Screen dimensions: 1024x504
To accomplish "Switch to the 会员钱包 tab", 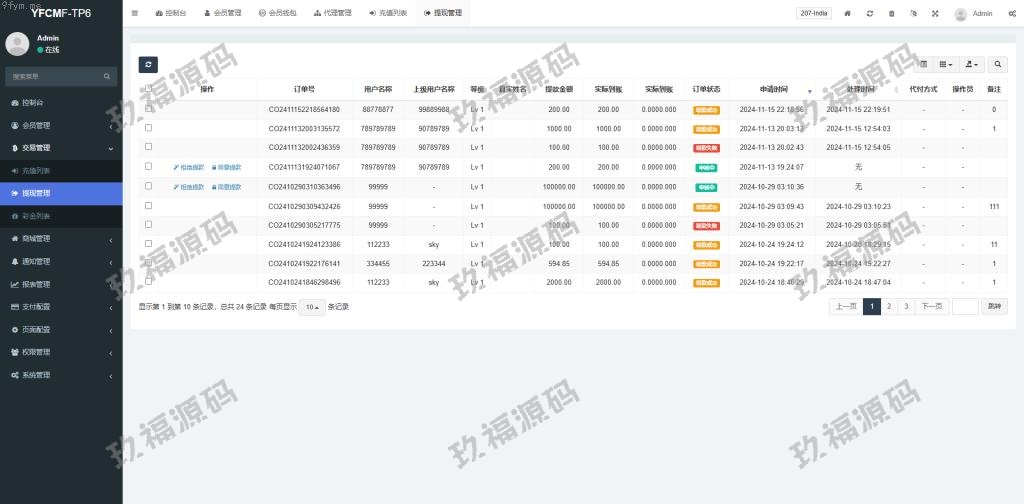I will coord(276,14).
